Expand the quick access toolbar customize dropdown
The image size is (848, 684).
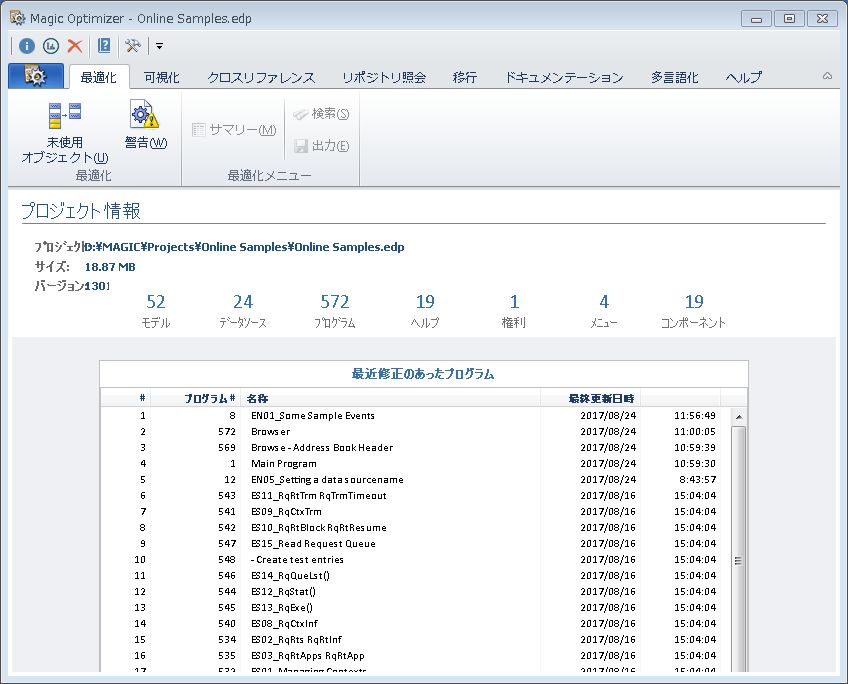(x=159, y=46)
